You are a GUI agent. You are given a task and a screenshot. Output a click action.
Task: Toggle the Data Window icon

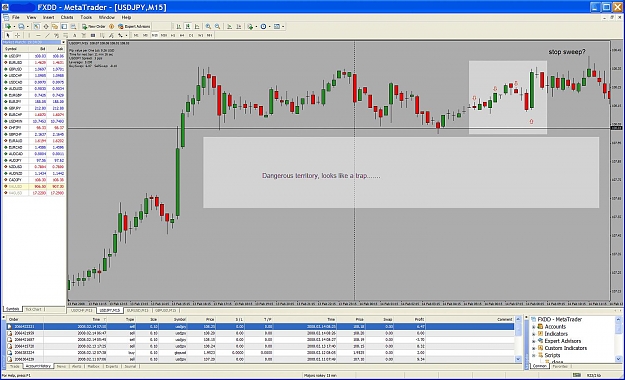pos(46,26)
